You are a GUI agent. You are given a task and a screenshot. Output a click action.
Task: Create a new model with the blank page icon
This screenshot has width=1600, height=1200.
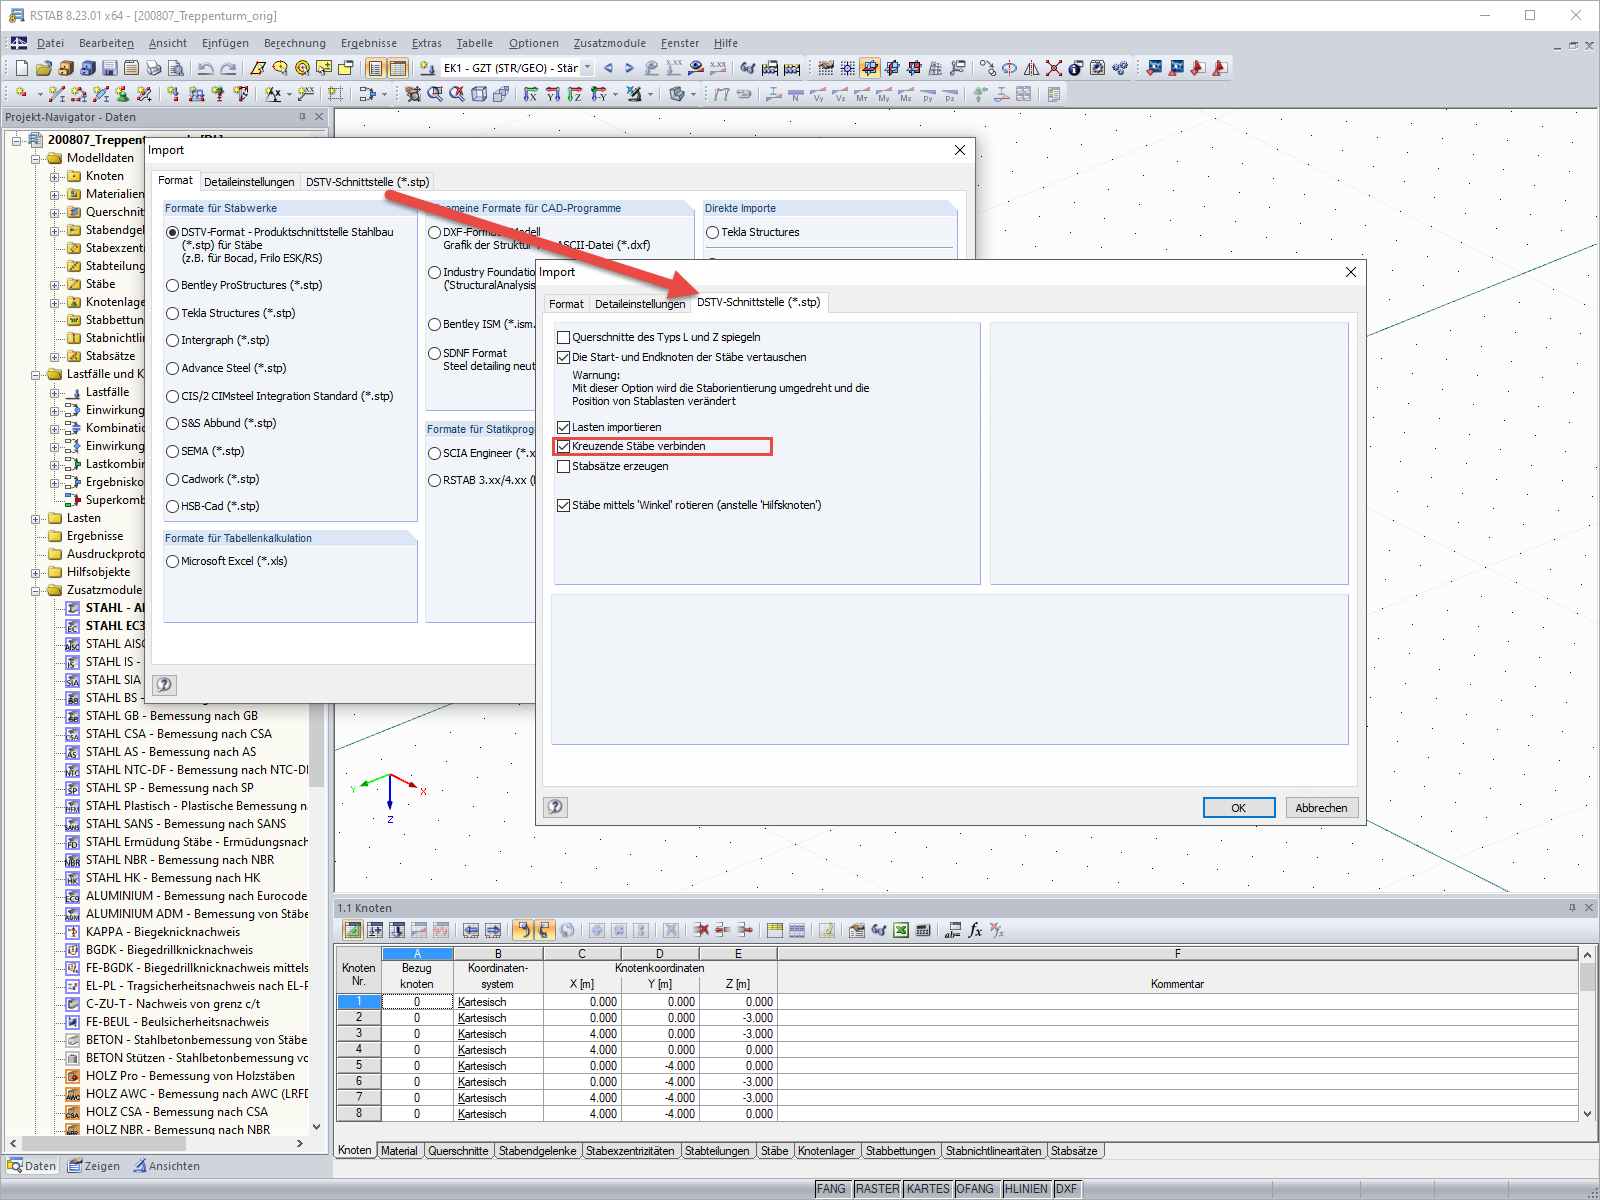22,68
